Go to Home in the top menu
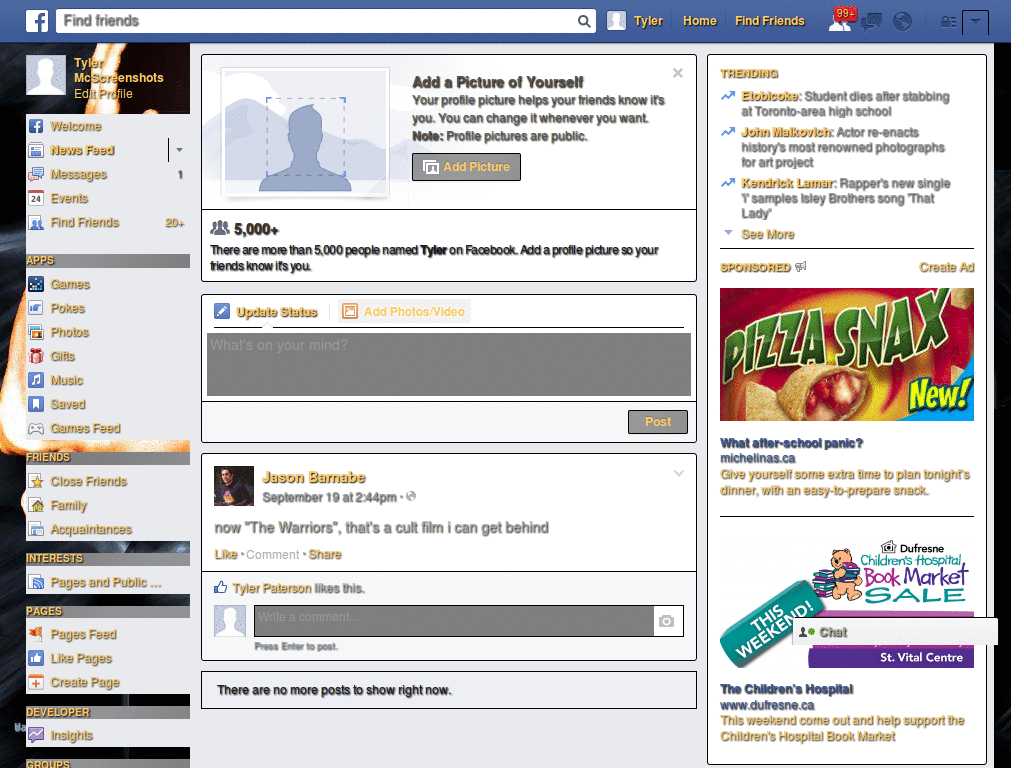Image resolution: width=1024 pixels, height=768 pixels. click(699, 20)
